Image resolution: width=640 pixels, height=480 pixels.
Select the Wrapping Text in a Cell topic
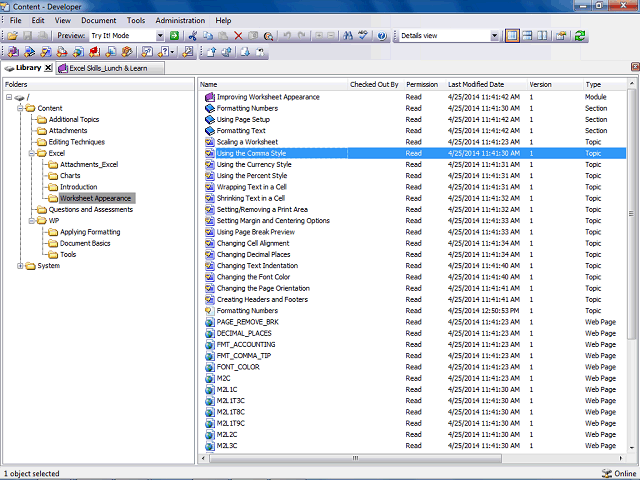click(x=412, y=187)
